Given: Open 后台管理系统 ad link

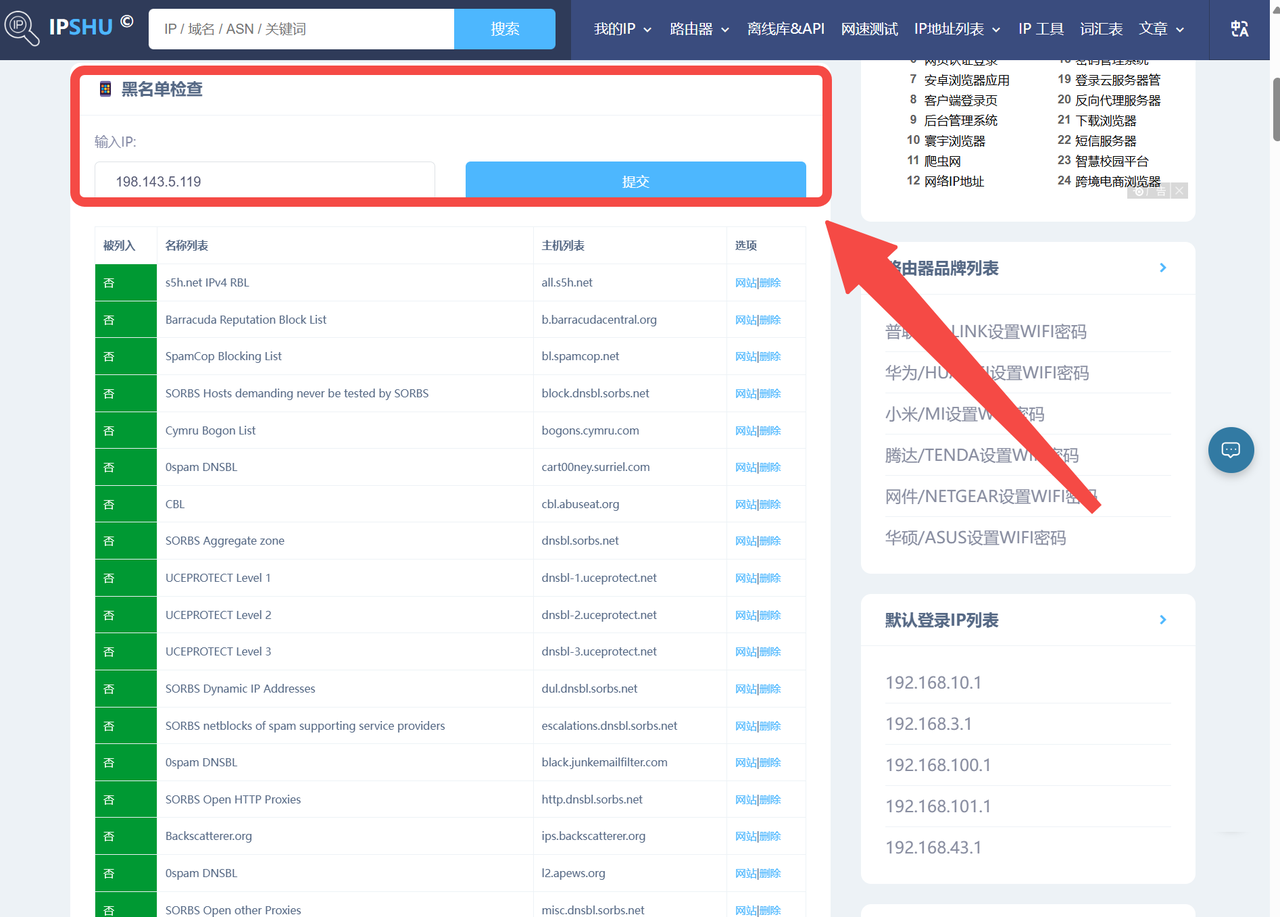Looking at the screenshot, I should 960,120.
